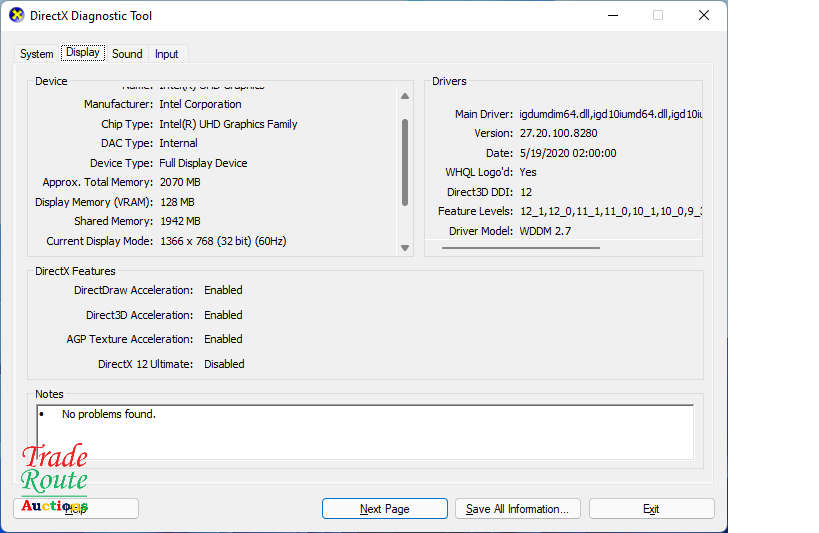
Task: Click the Device list scroll down arrow
Action: click(405, 247)
